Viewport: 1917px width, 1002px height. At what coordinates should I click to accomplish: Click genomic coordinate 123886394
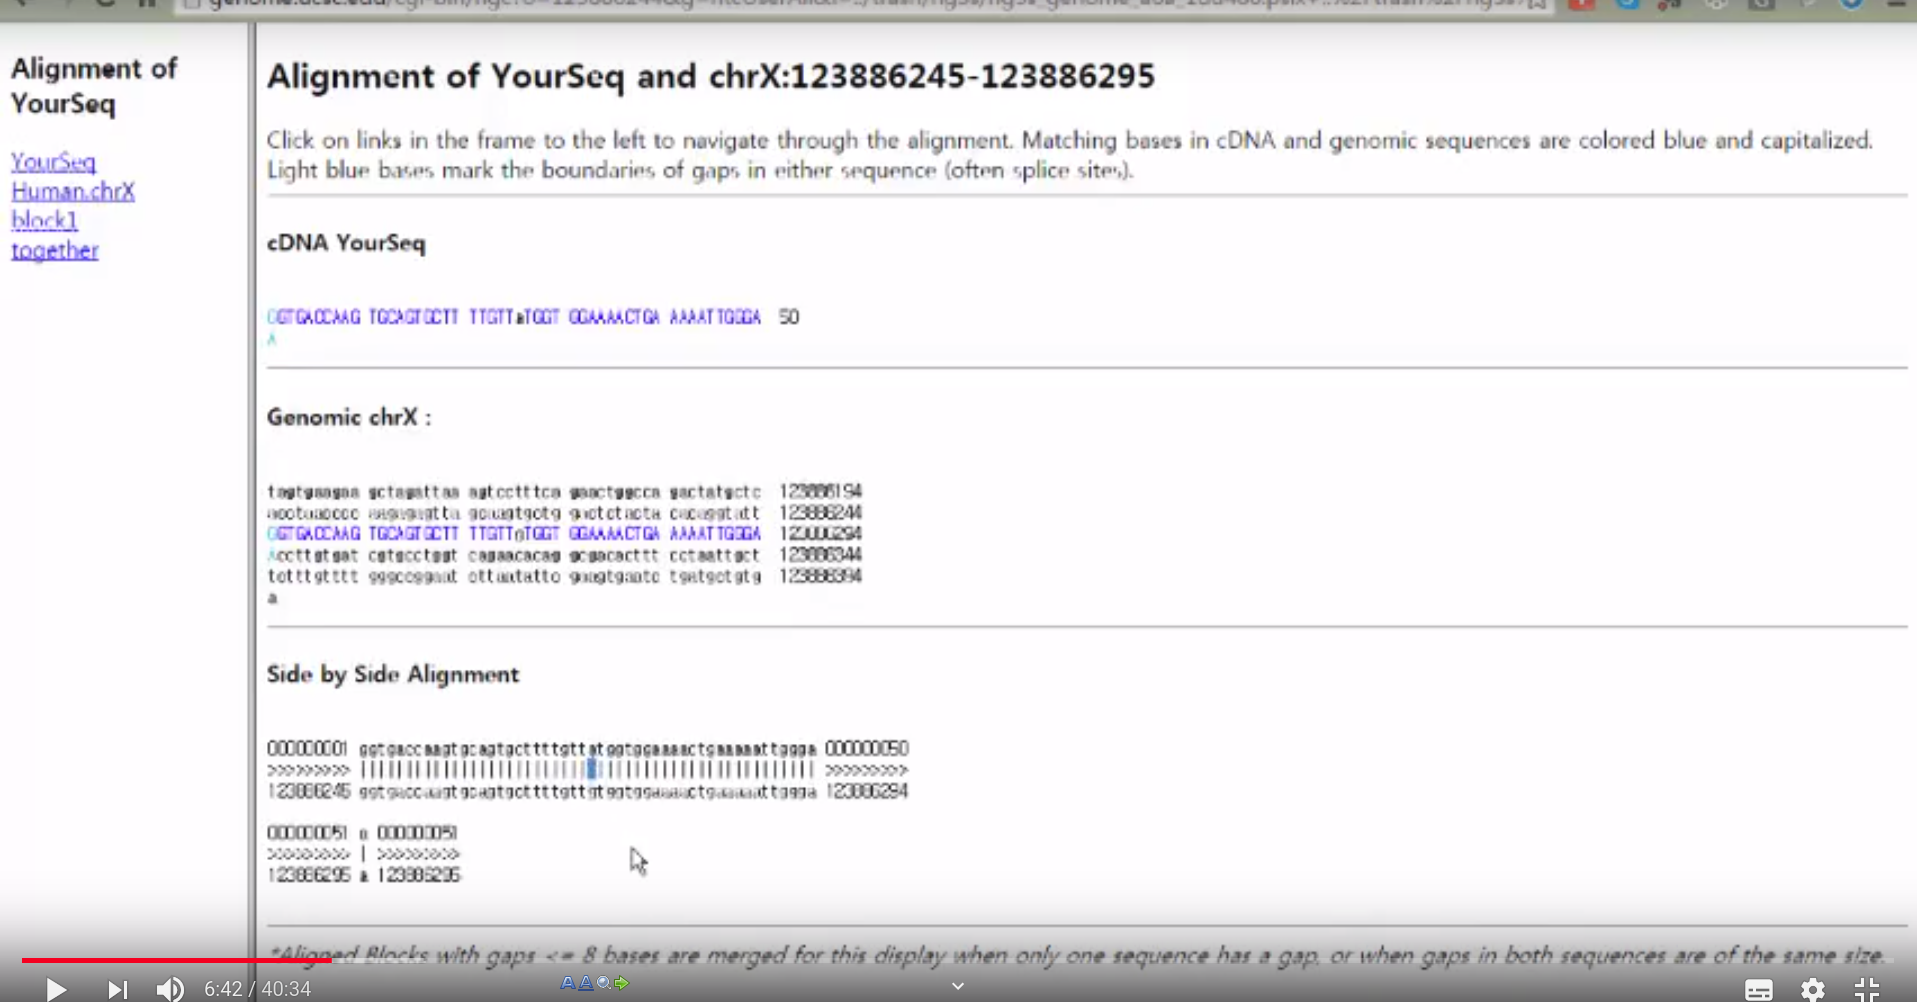pyautogui.click(x=820, y=576)
